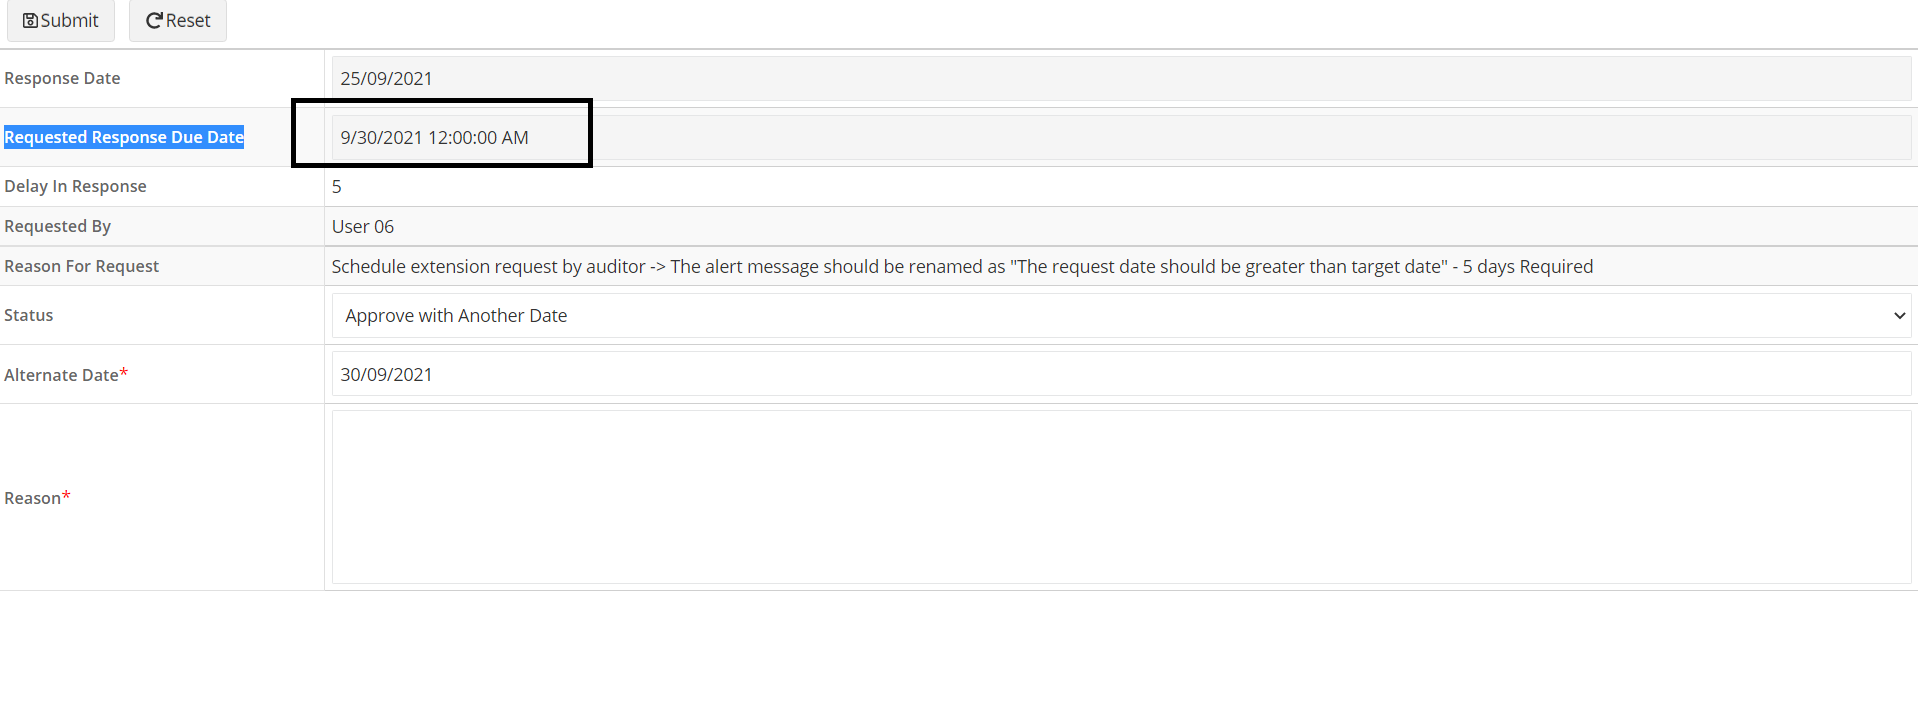Screen dimensions: 1918x710
Task: Click the Response Date field
Action: (1121, 78)
